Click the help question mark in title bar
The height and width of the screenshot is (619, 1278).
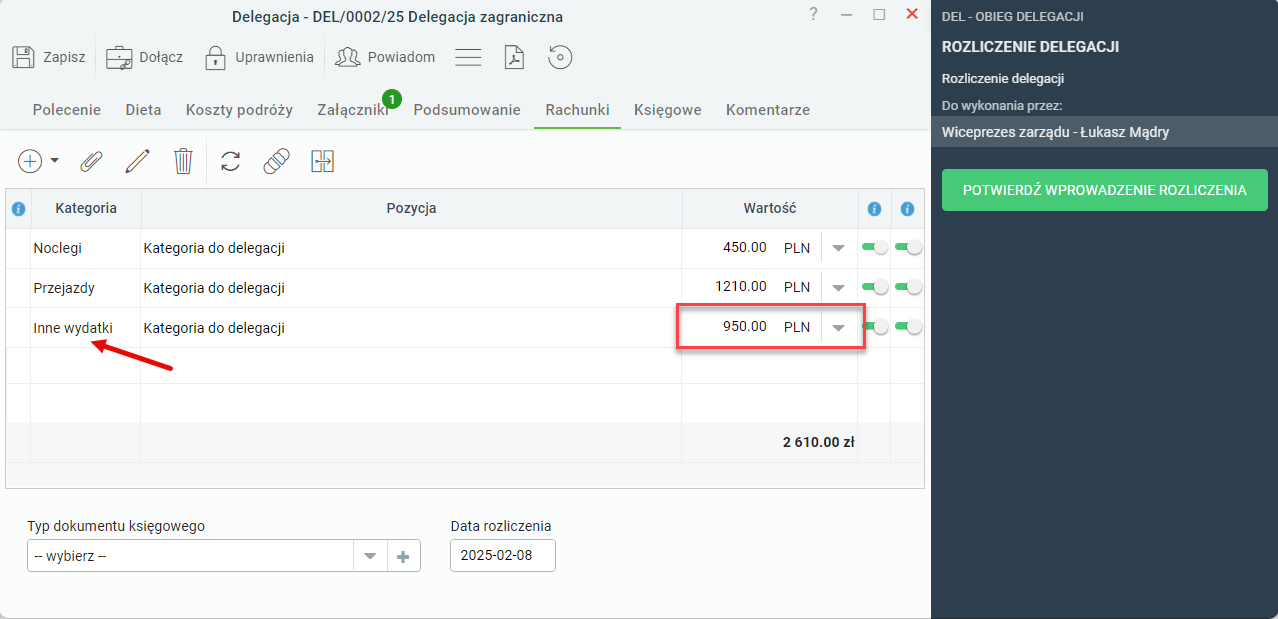813,14
